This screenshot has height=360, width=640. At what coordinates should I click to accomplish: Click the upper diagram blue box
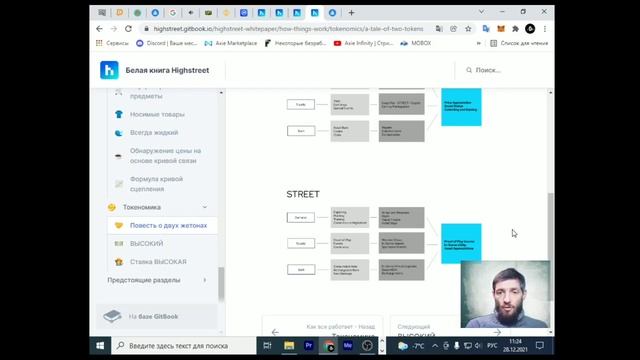[x=461, y=107]
